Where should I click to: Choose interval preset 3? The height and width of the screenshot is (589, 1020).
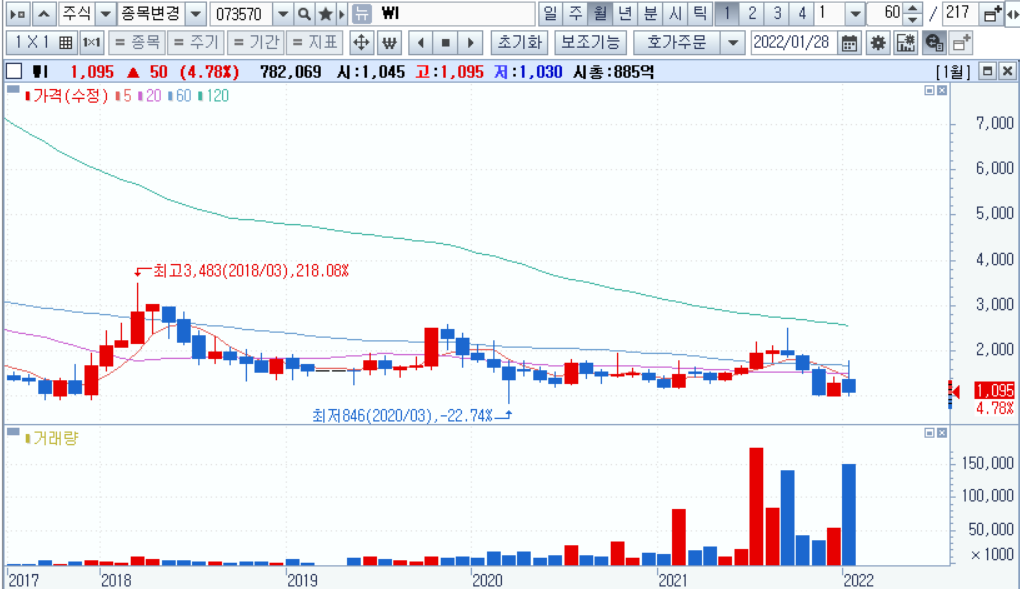coord(777,14)
